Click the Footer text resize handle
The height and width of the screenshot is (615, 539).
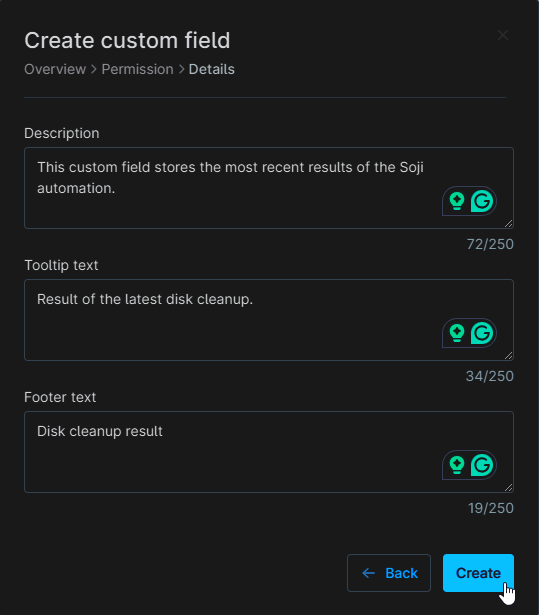[508, 488]
